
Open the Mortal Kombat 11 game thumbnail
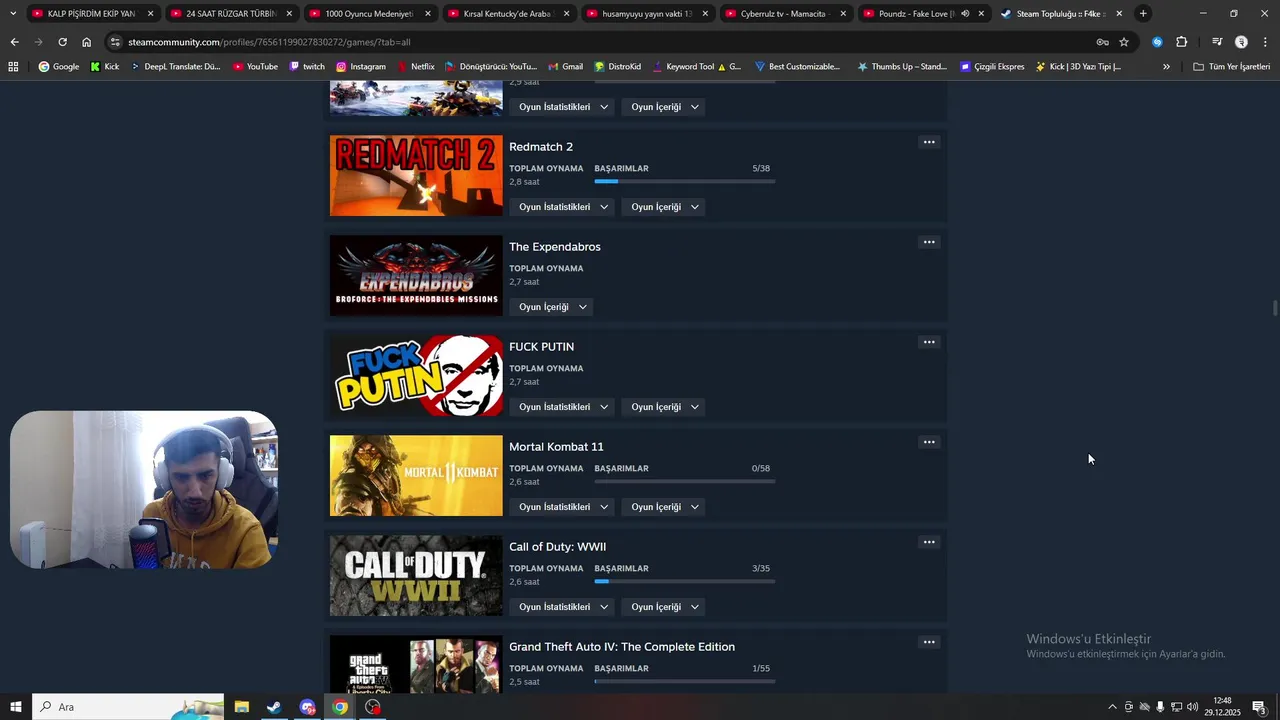(x=416, y=476)
